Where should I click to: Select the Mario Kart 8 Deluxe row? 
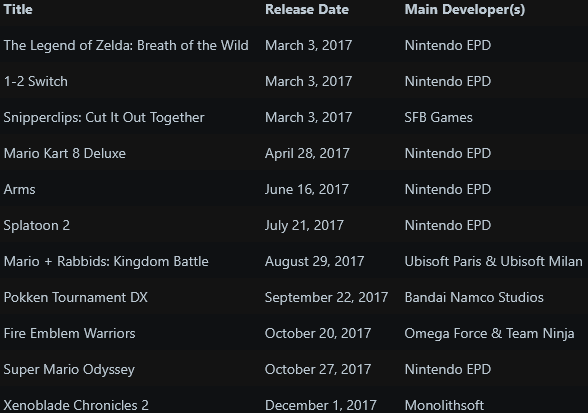coord(294,153)
